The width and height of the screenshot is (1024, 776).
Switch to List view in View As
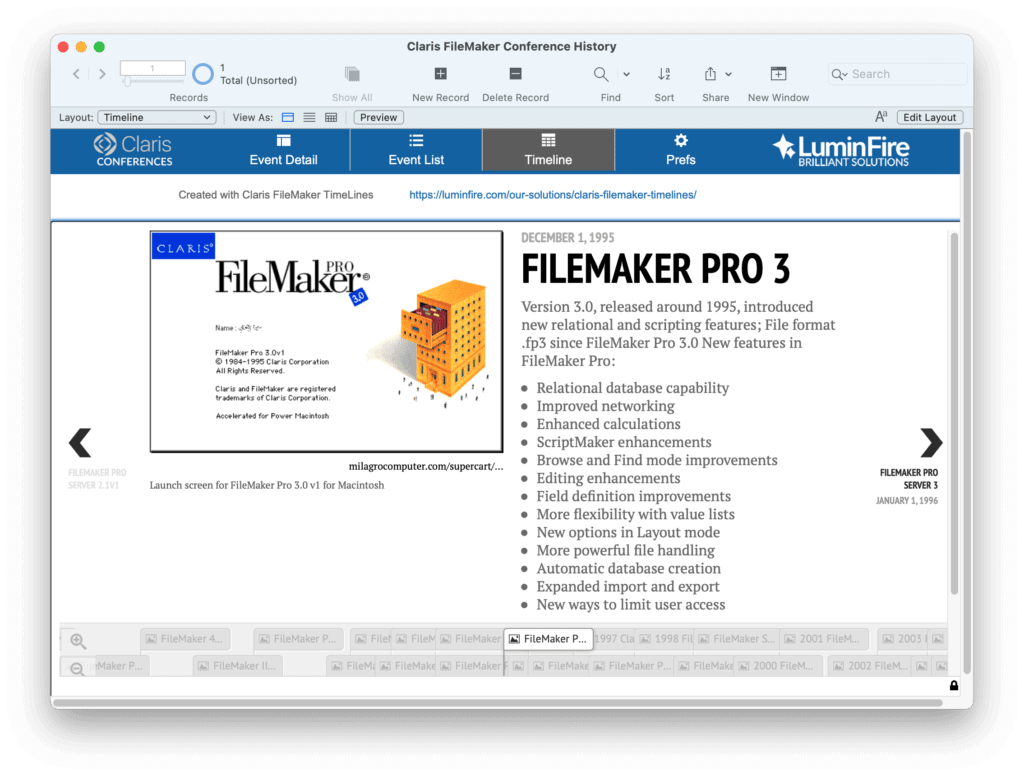point(310,117)
